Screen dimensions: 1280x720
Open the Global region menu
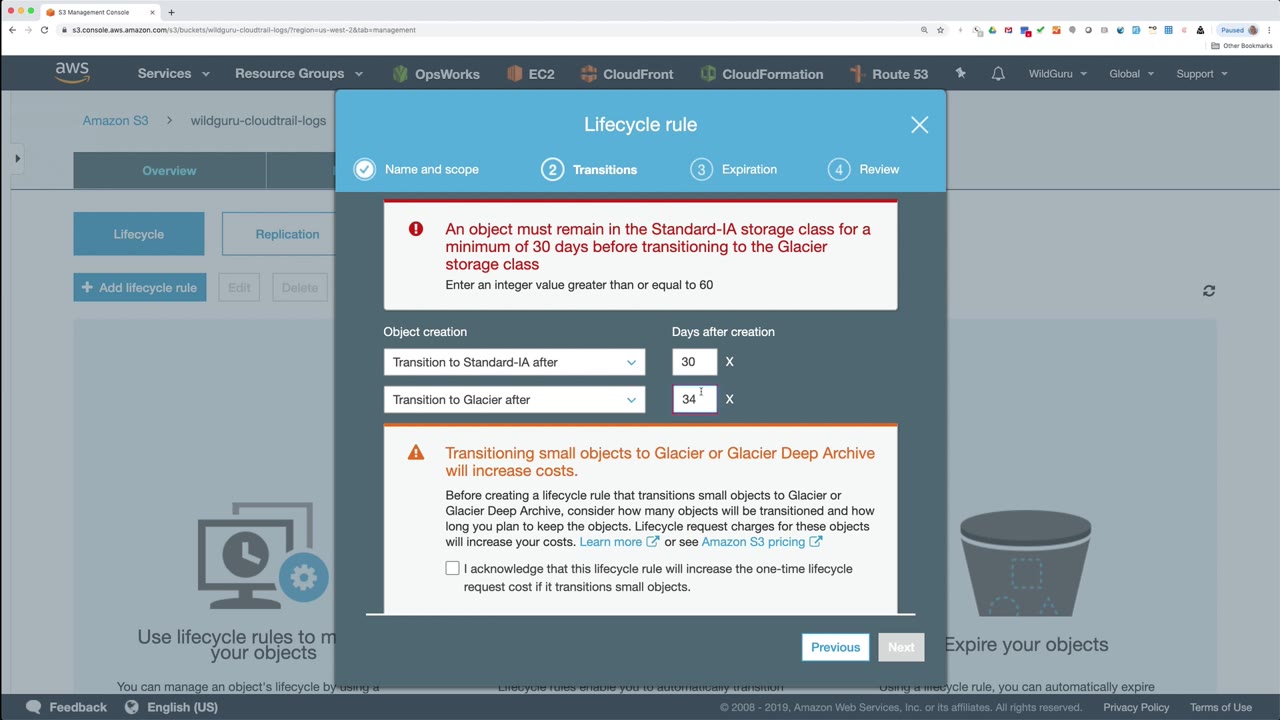tap(1132, 74)
